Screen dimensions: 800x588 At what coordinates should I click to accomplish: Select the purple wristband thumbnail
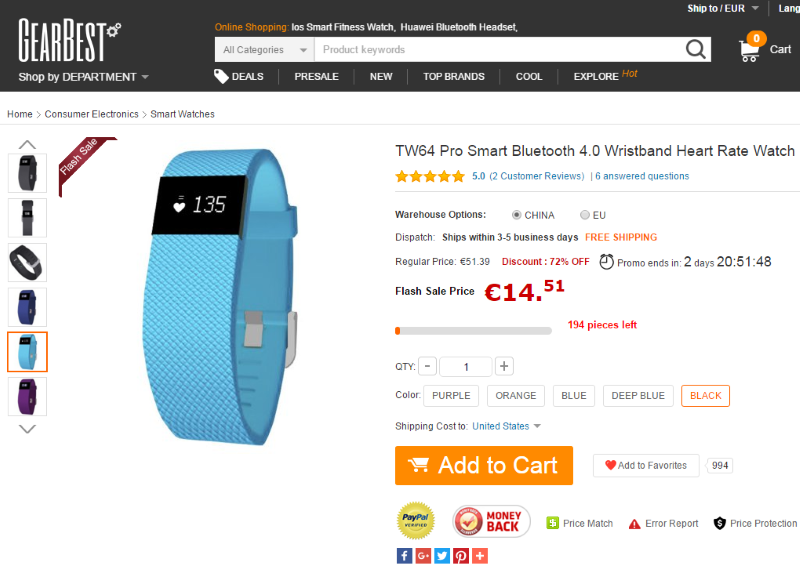(28, 397)
